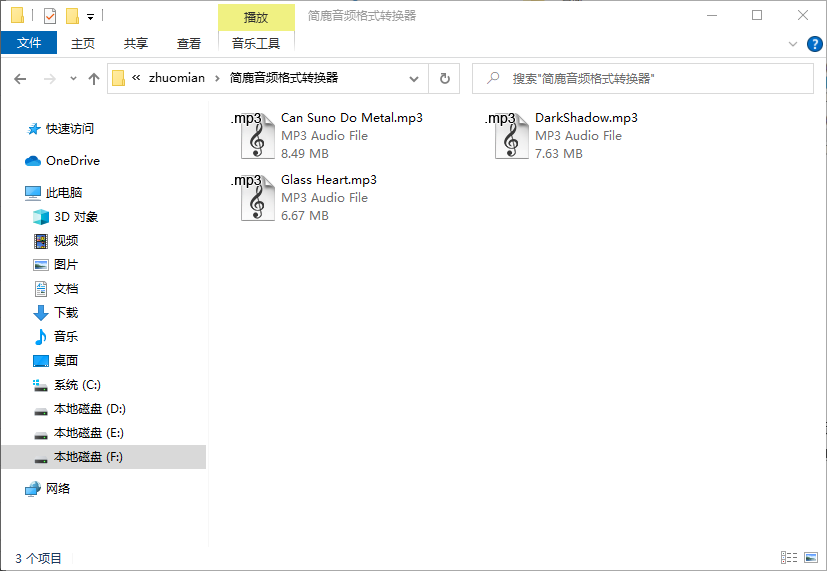Open the 文件 ribbon tab
Viewport: 827px width, 571px height.
(x=29, y=43)
